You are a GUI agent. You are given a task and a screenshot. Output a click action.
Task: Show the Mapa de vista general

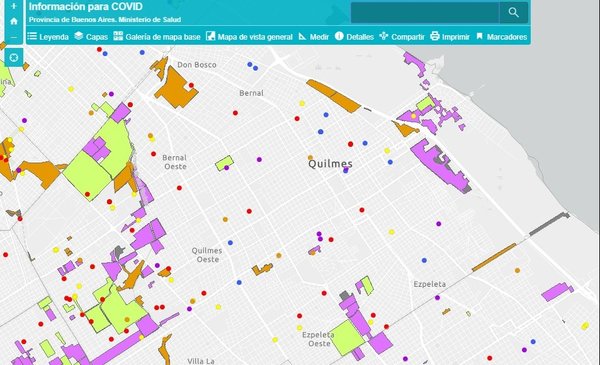click(x=249, y=37)
